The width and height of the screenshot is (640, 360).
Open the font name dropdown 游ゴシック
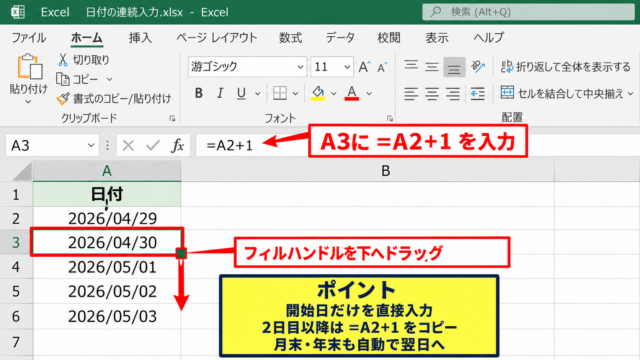pyautogui.click(x=300, y=67)
